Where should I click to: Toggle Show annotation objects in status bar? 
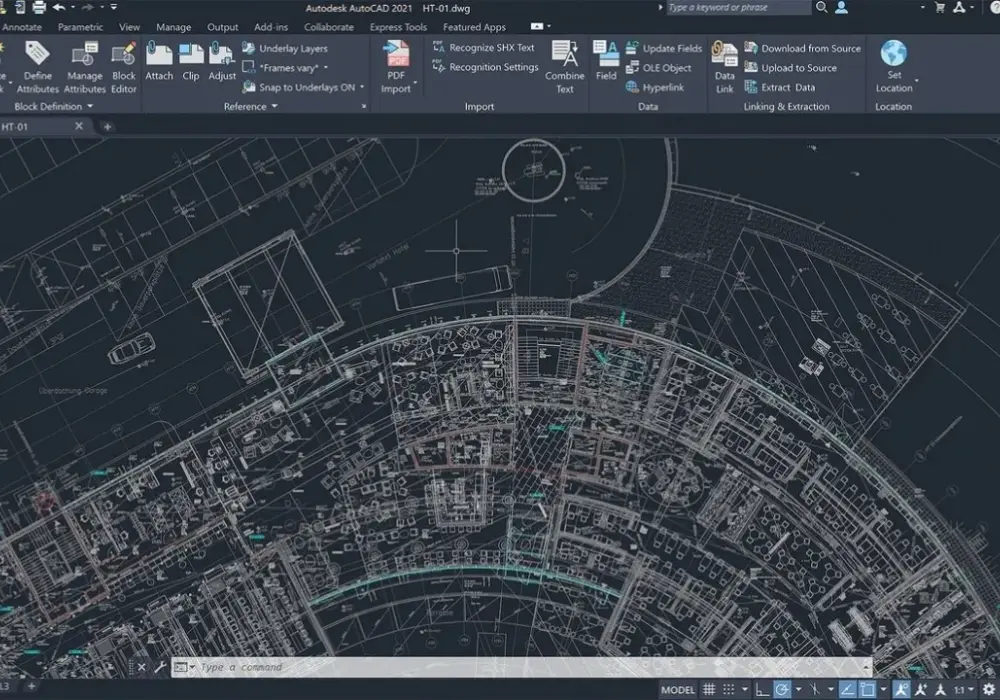(x=901, y=689)
